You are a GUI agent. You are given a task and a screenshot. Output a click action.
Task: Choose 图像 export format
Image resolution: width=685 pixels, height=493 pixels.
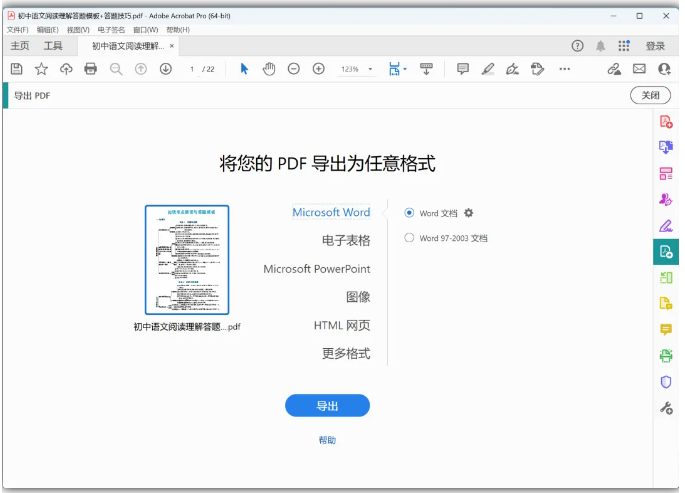click(358, 297)
